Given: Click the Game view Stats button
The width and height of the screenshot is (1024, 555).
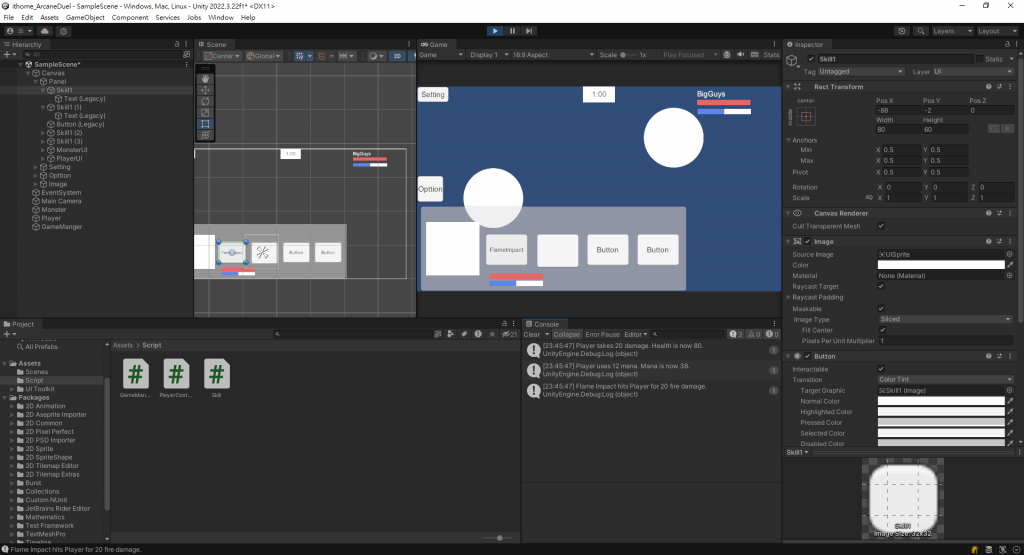Looking at the screenshot, I should [x=771, y=55].
